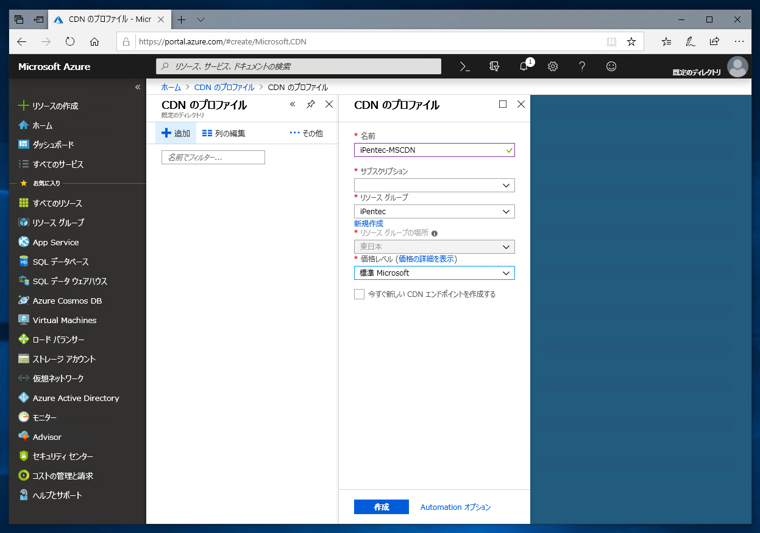
Task: Open the notifications bell
Action: [x=524, y=66]
